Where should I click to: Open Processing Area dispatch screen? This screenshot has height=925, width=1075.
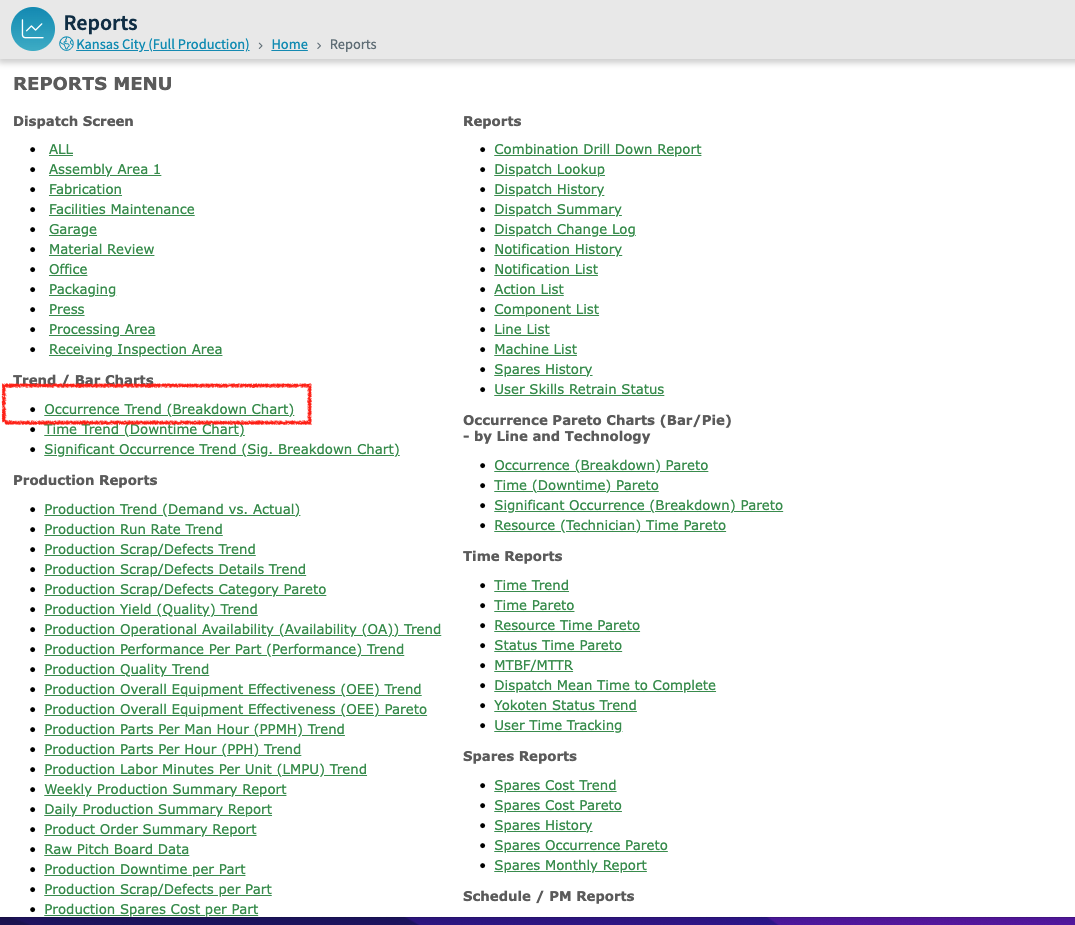101,329
